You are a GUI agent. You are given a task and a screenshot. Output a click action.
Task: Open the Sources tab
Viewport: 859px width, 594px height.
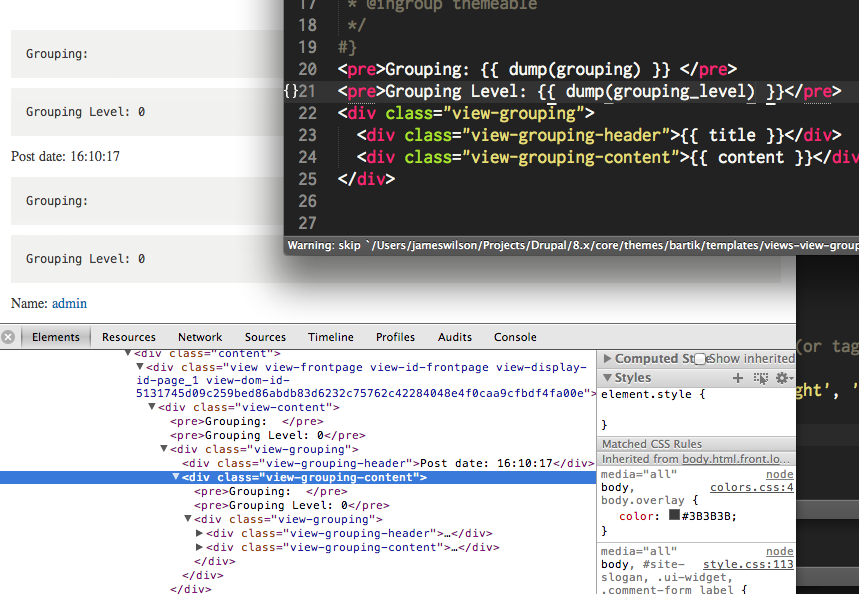[x=265, y=337]
